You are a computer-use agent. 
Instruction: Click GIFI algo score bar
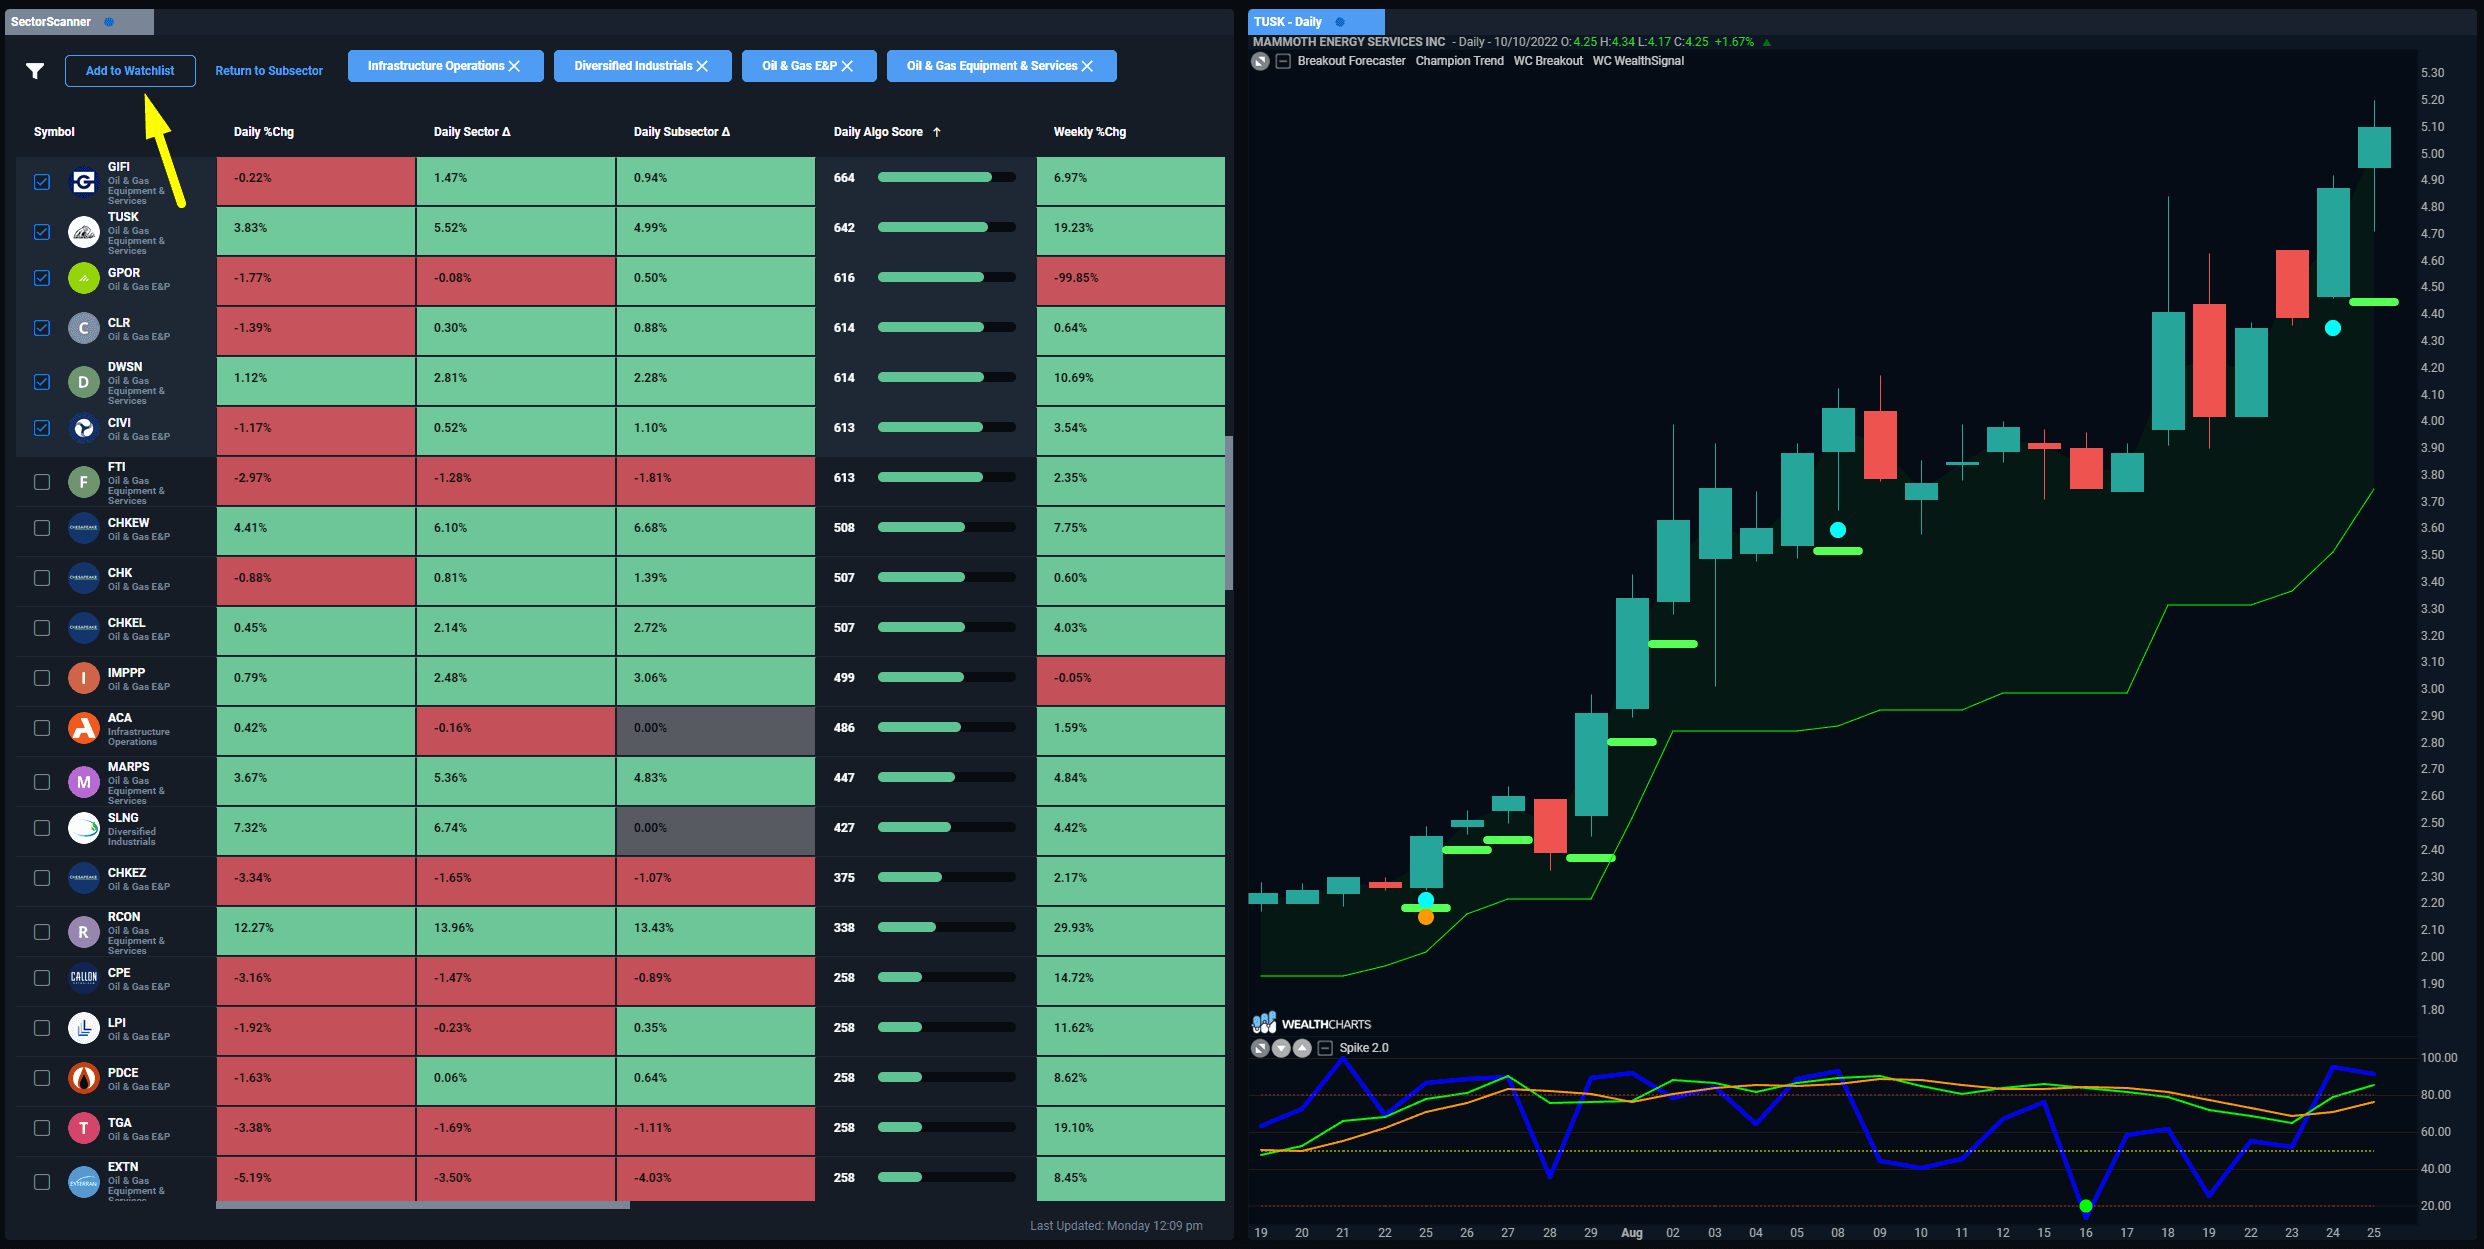coord(946,178)
